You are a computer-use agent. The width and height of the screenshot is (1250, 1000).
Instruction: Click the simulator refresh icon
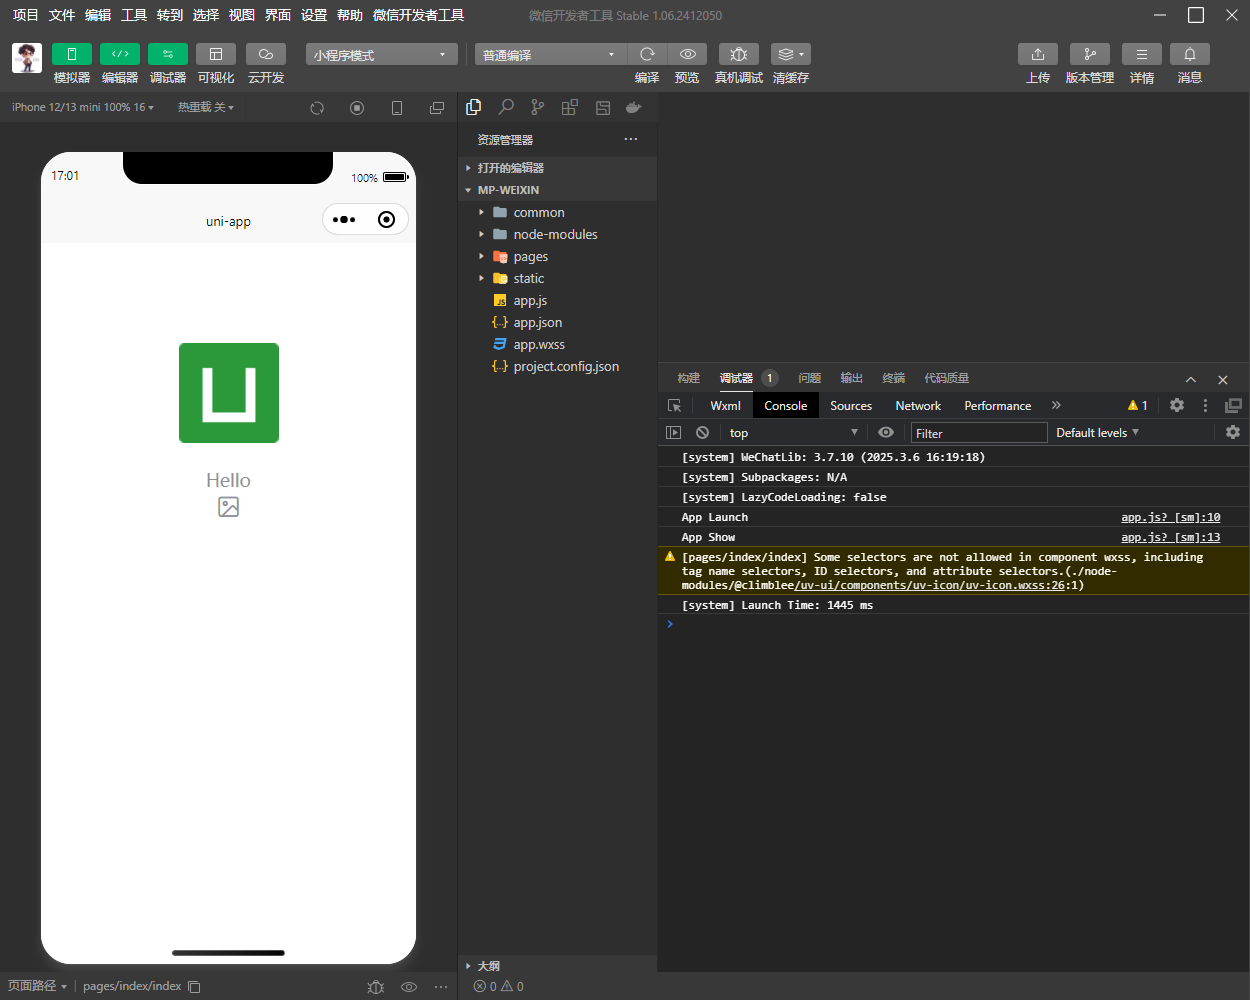pos(317,108)
